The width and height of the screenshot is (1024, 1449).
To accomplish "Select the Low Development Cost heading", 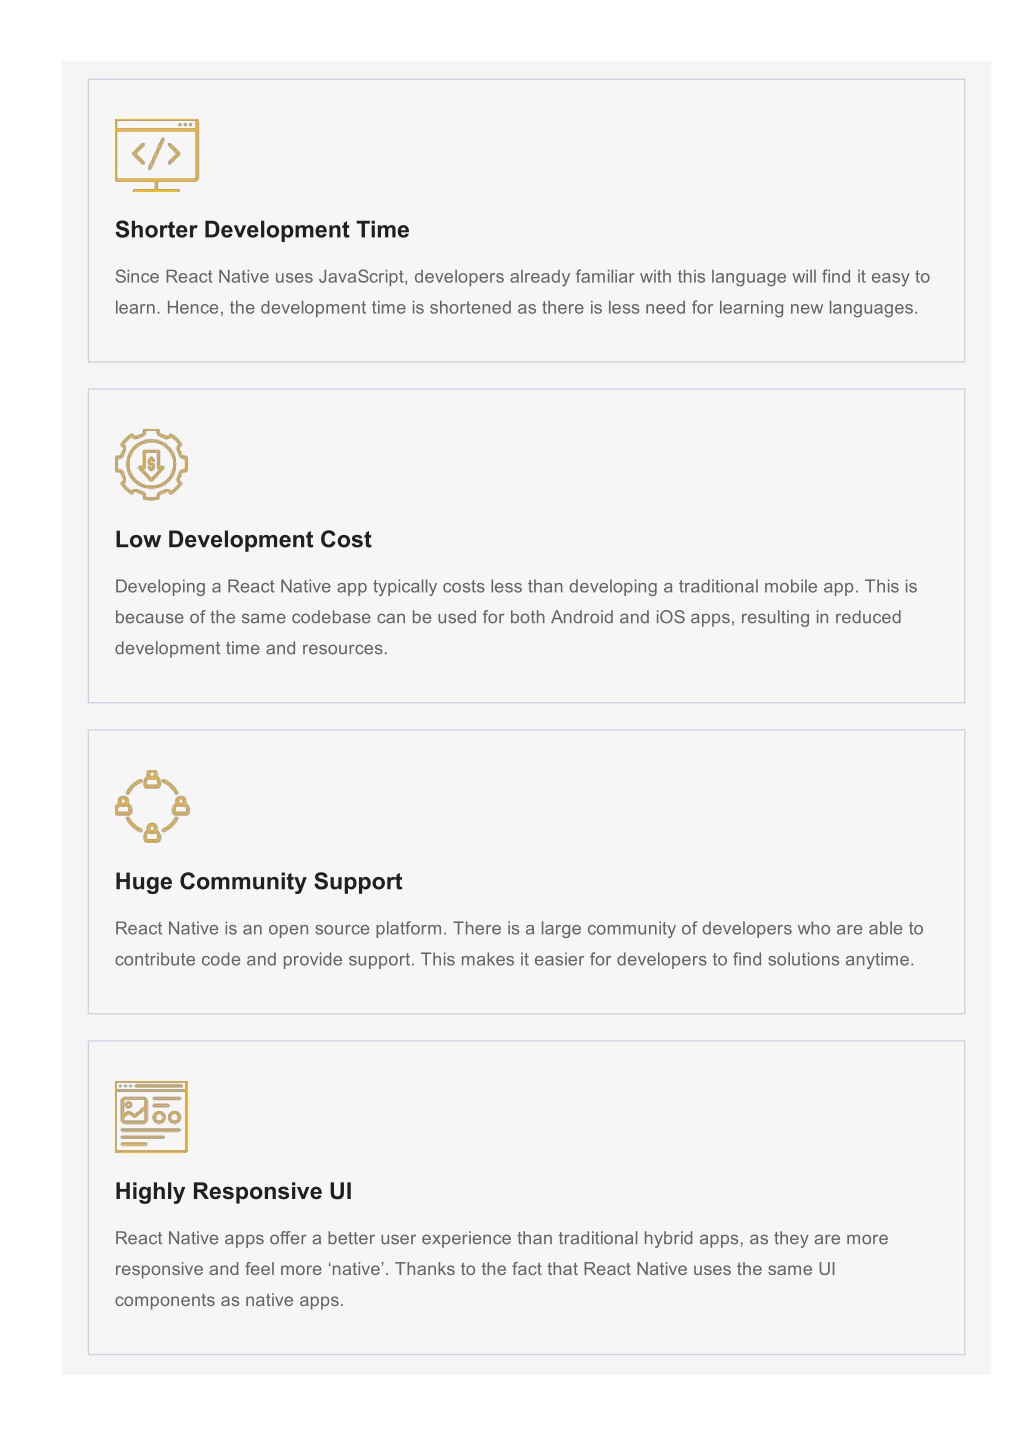I will pyautogui.click(x=243, y=540).
